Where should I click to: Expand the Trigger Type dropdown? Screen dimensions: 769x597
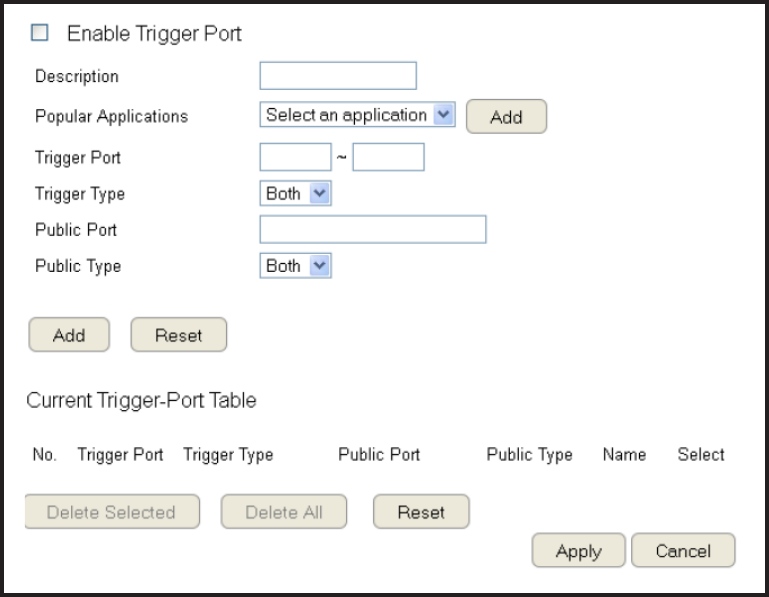click(x=295, y=193)
